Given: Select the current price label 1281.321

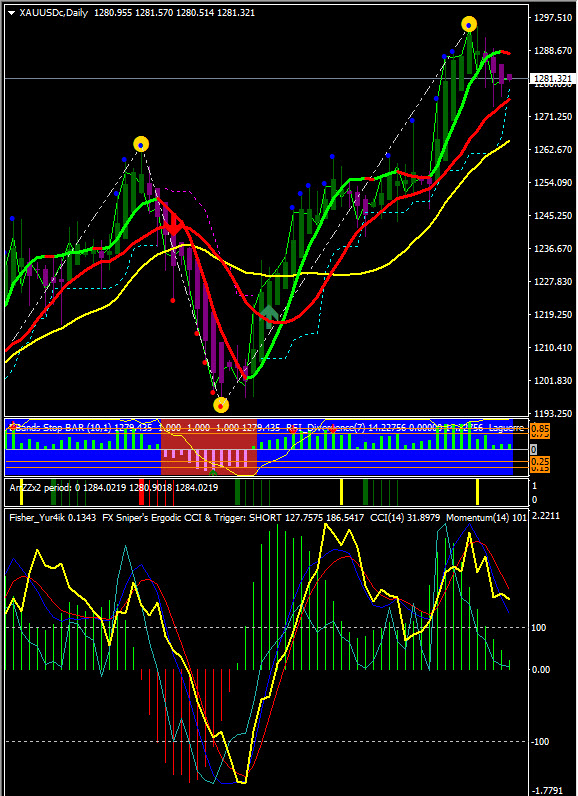Looking at the screenshot, I should 552,79.
